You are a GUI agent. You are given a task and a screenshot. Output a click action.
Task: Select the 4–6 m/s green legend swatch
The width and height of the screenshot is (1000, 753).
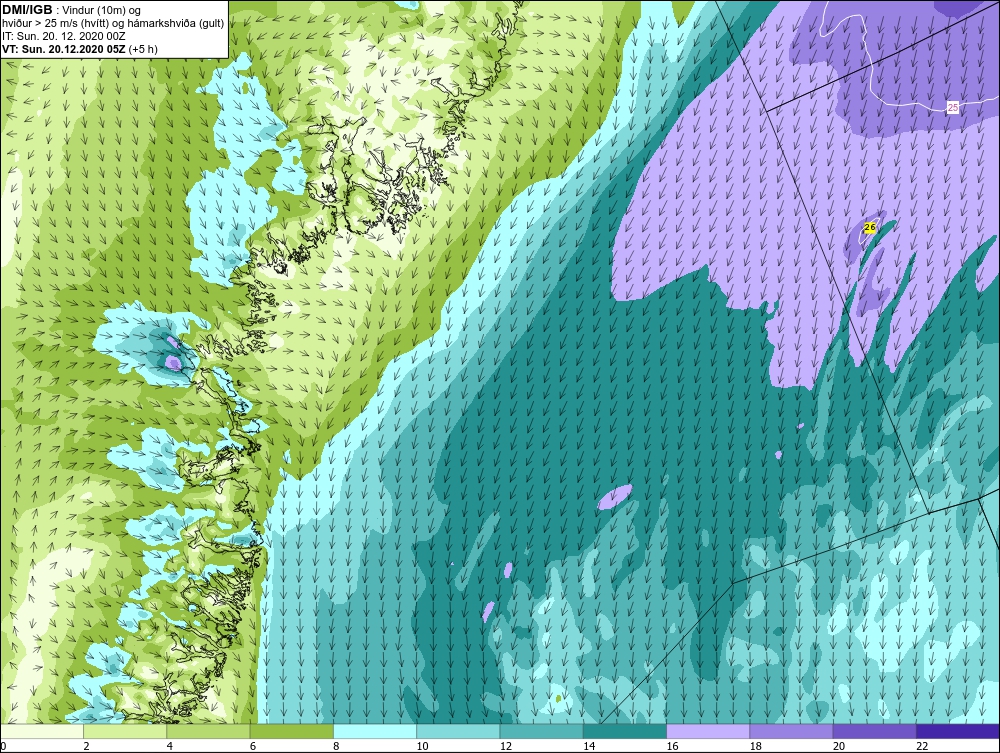(209, 731)
